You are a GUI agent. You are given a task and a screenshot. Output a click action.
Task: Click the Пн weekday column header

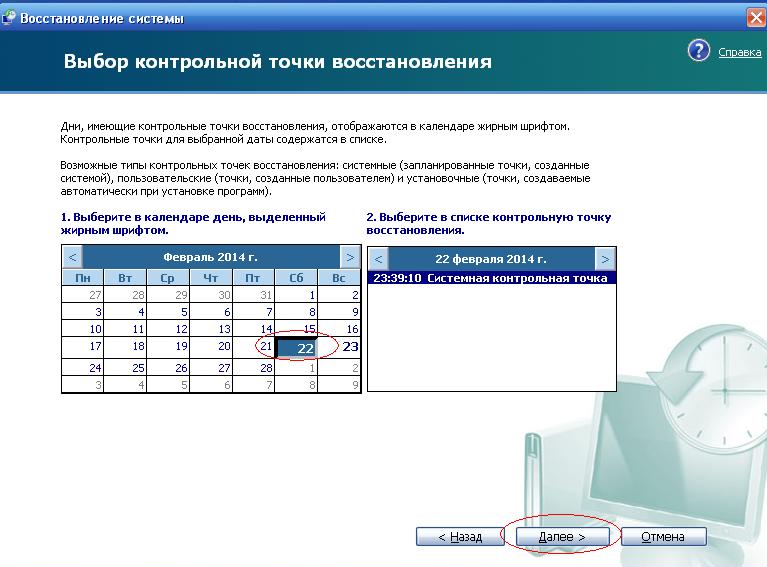pyautogui.click(x=83, y=277)
